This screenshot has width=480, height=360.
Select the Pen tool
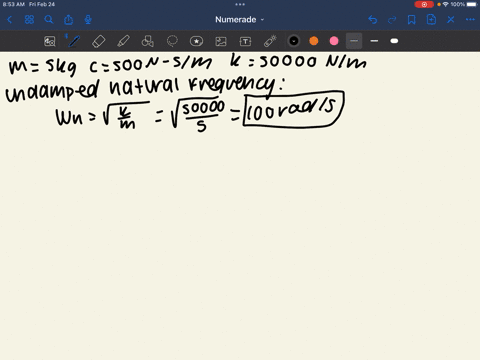click(x=74, y=41)
